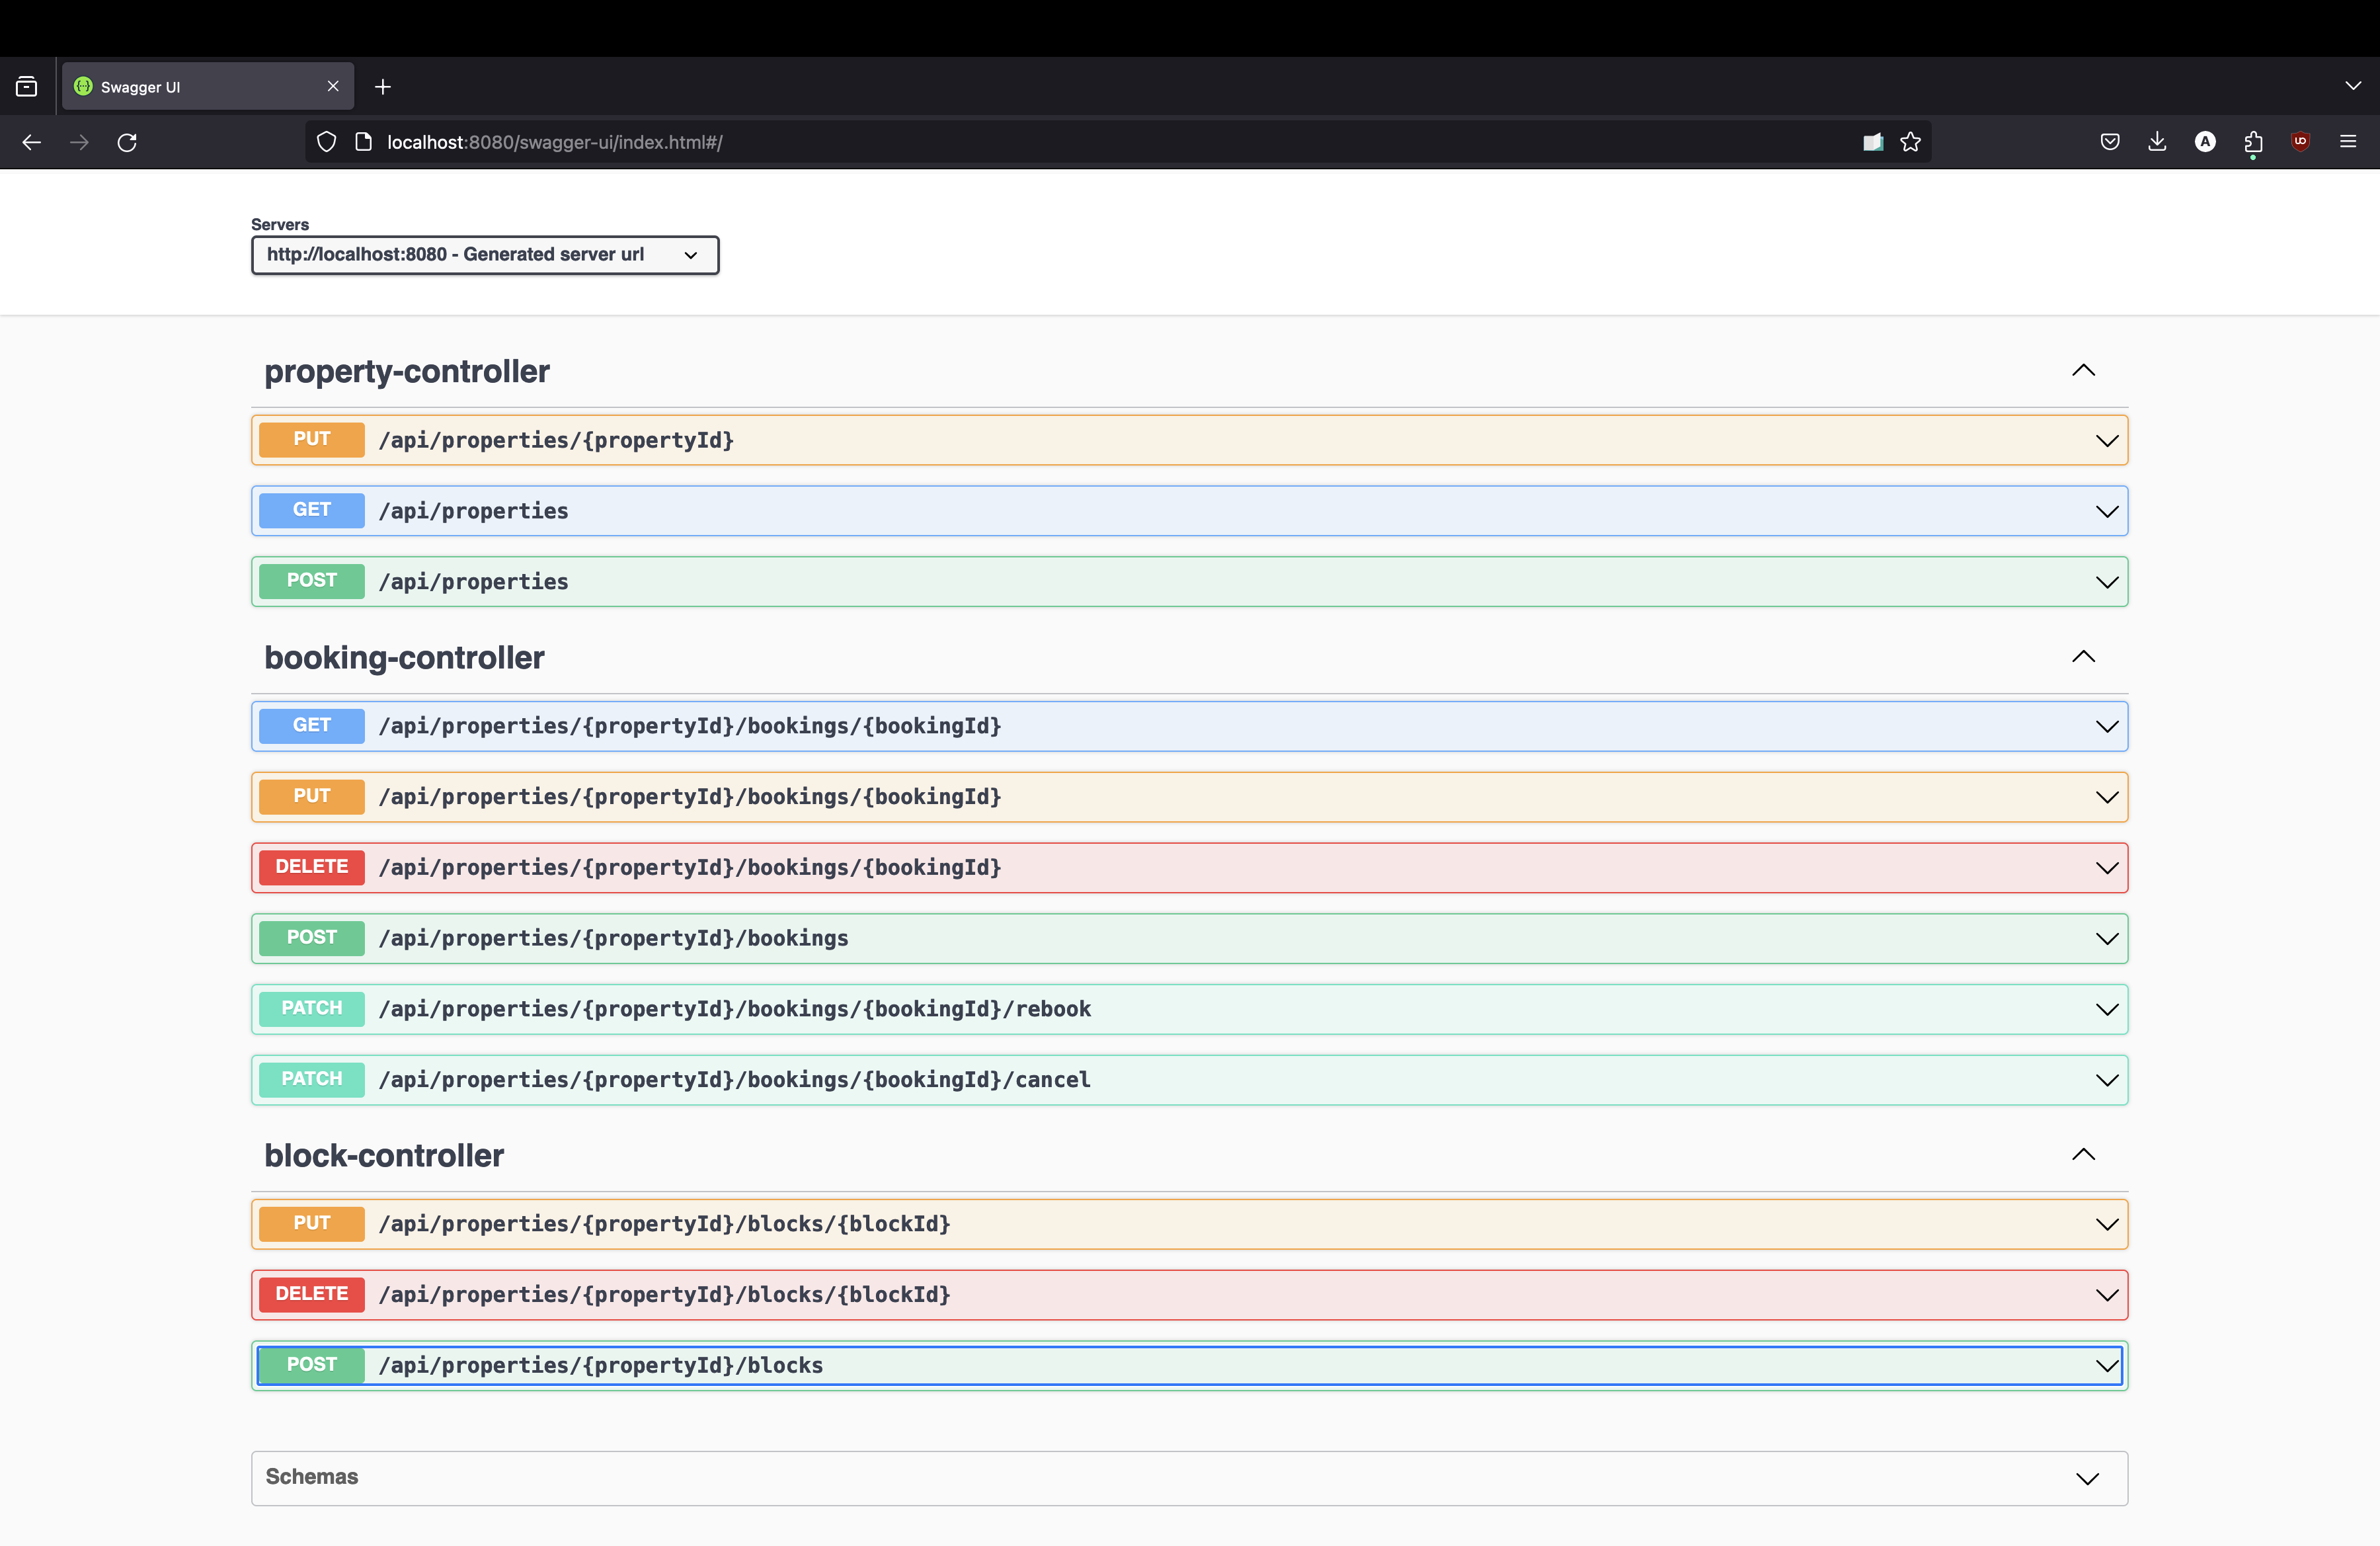
Task: Open the hamburger application menu
Action: [x=2348, y=142]
